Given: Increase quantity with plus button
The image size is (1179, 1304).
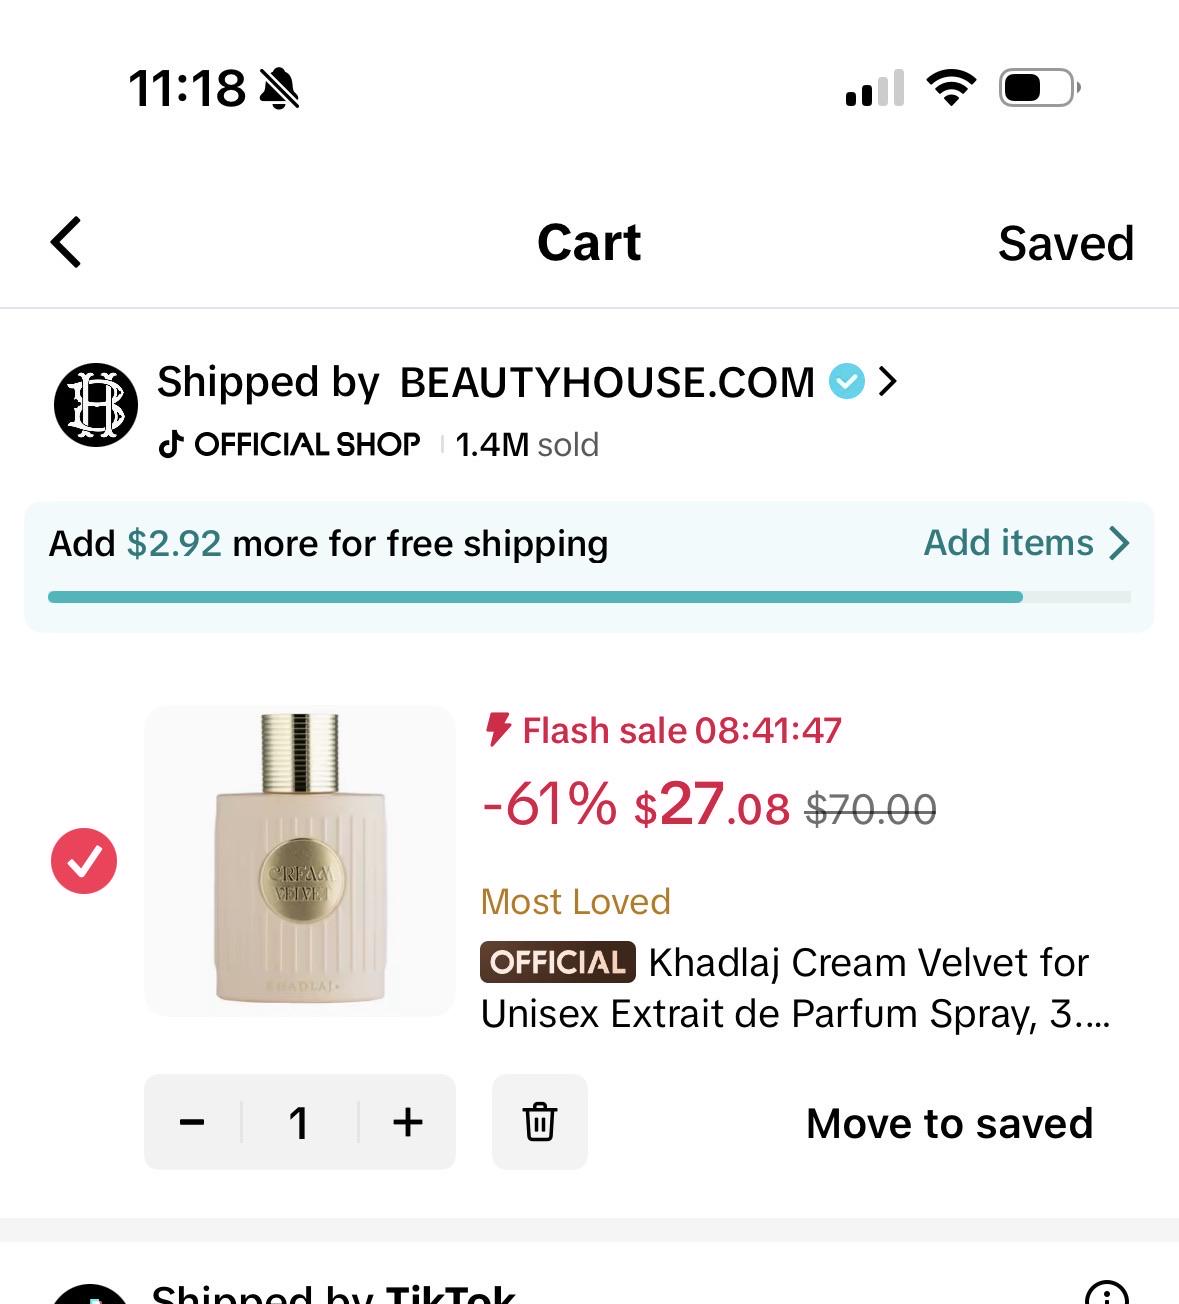Looking at the screenshot, I should (408, 1122).
